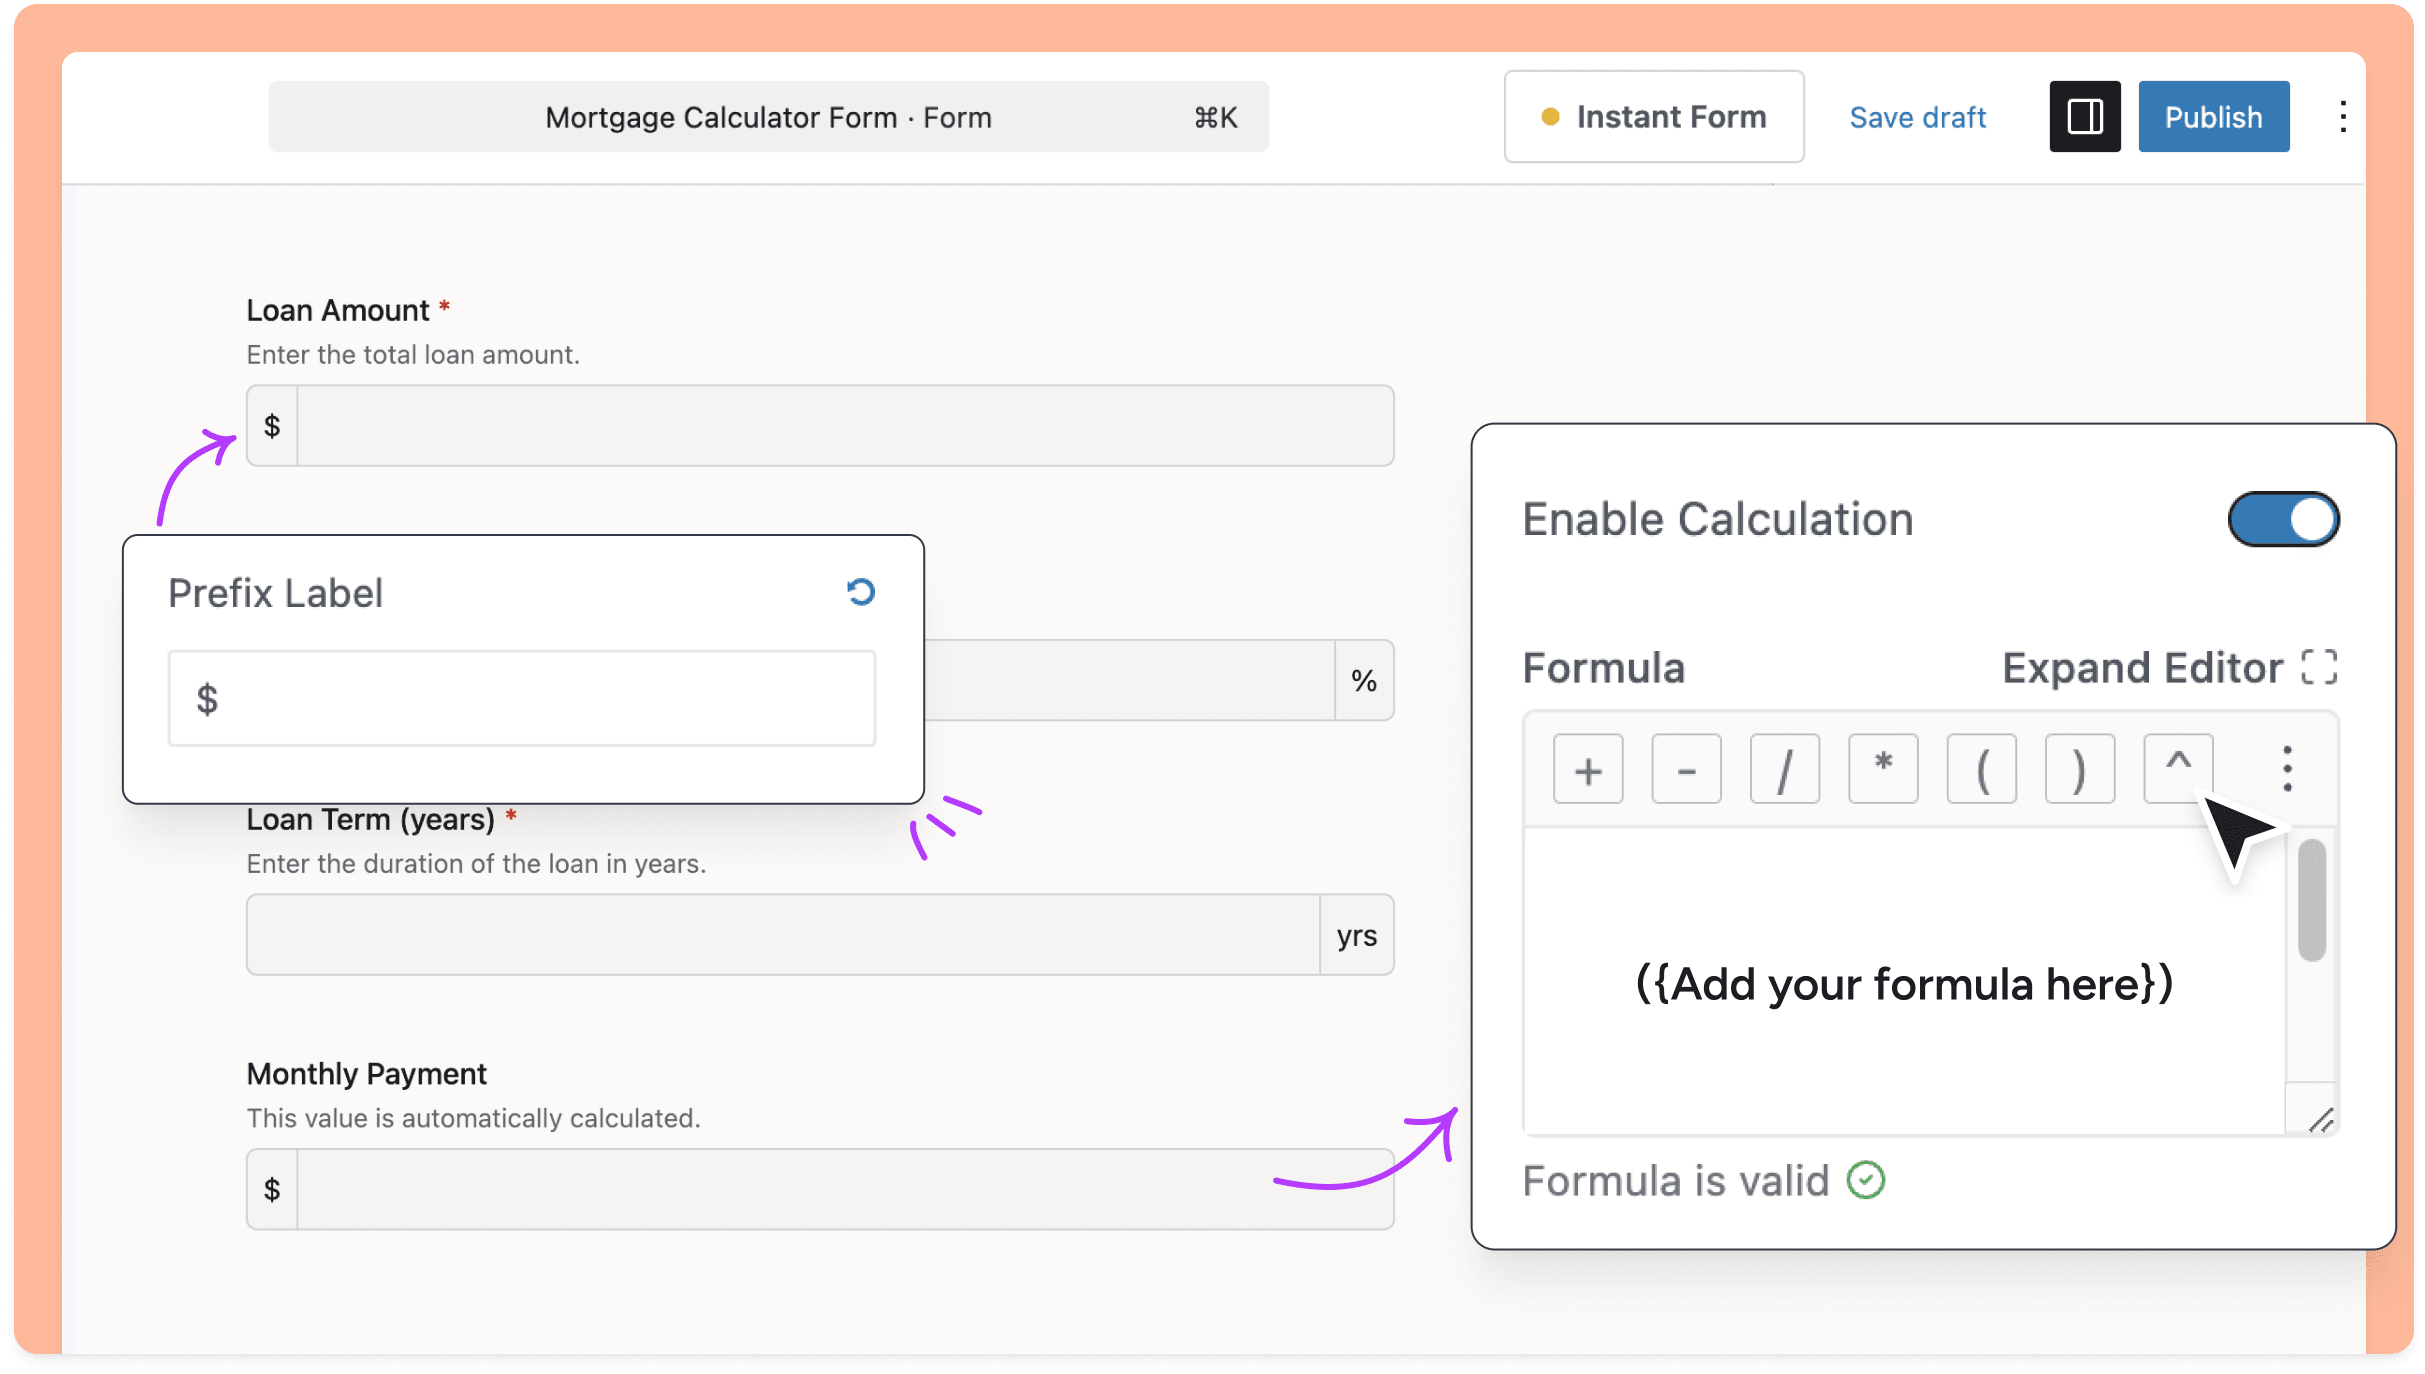2425x1374 pixels.
Task: Toggle the settings sidebar panel icon
Action: pyautogui.click(x=2084, y=116)
